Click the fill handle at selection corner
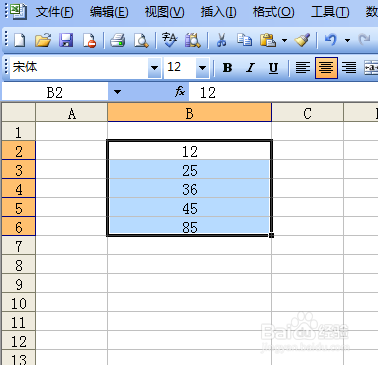 pyautogui.click(x=272, y=235)
